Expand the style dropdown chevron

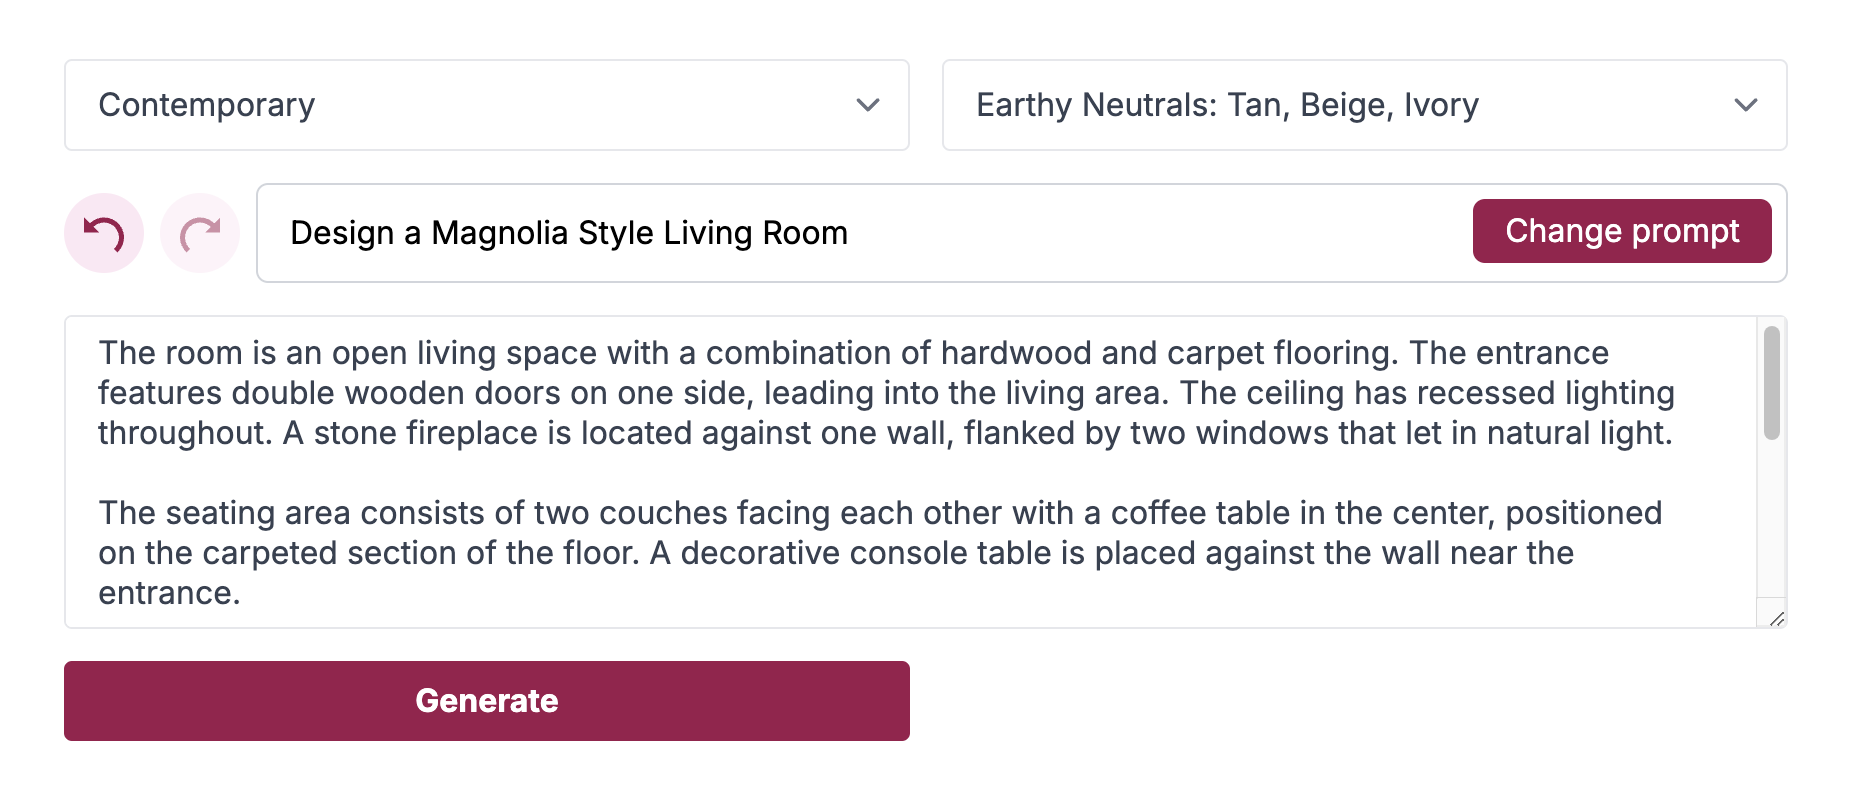tap(868, 105)
